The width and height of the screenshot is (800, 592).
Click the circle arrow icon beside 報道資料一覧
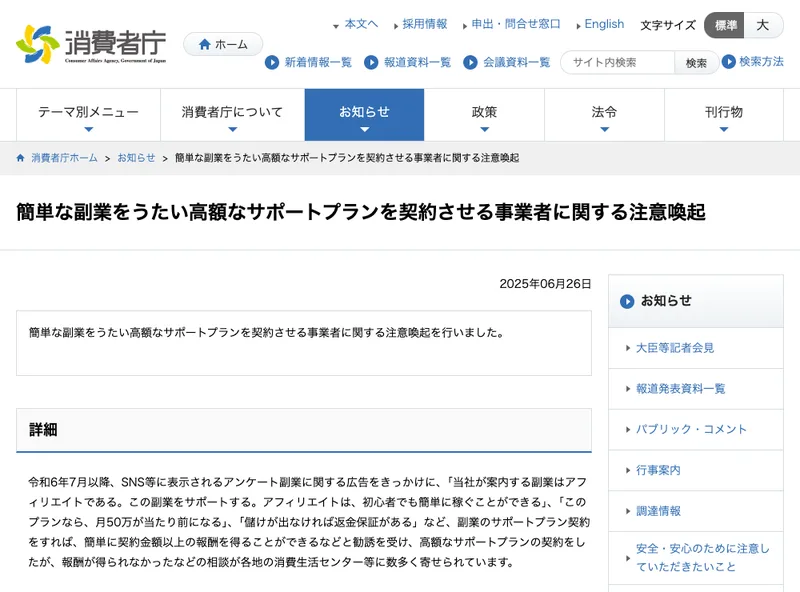pos(371,62)
